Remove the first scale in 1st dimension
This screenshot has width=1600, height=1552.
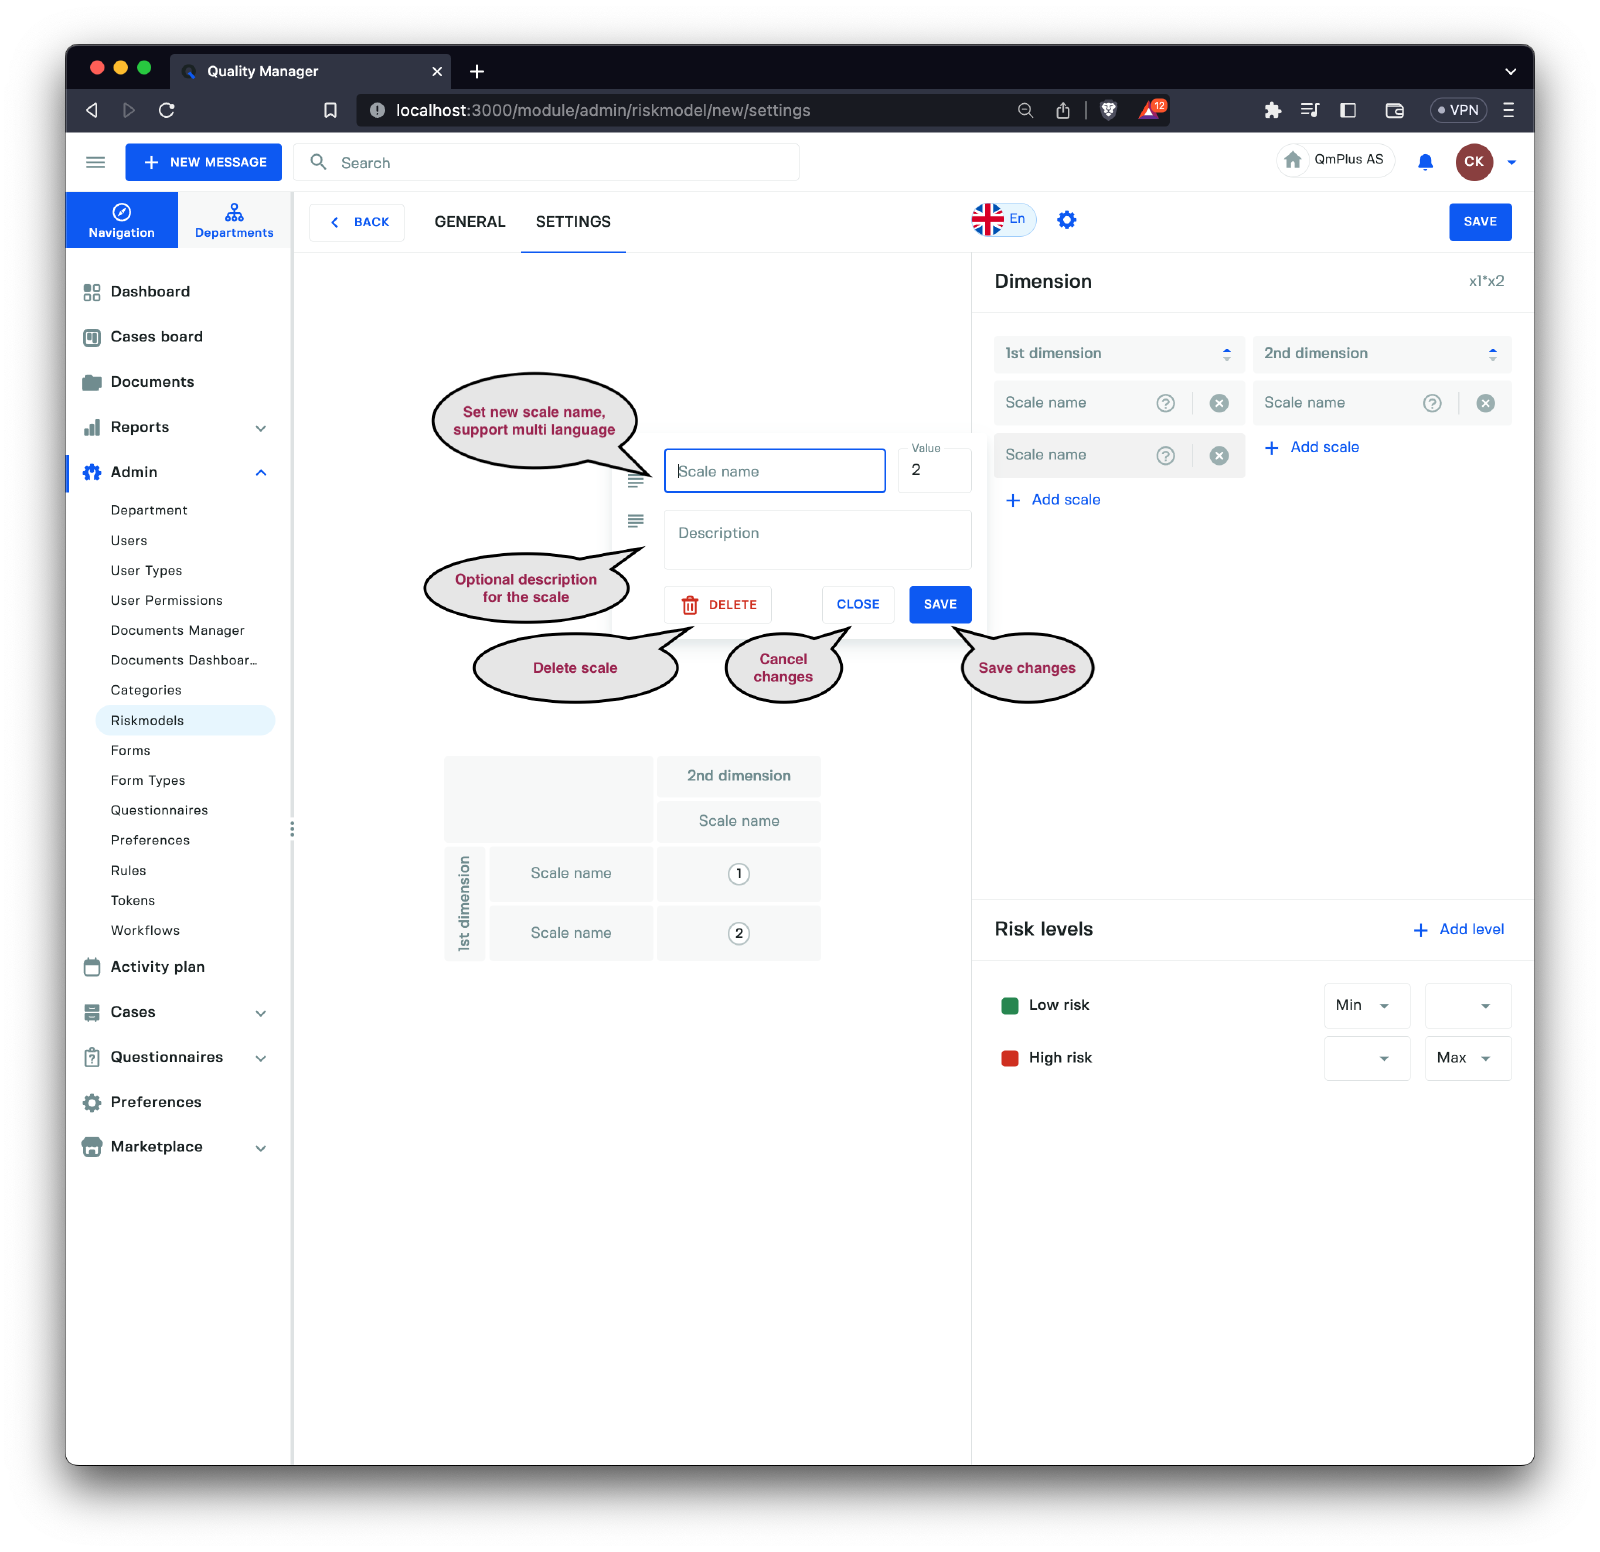[x=1219, y=403]
